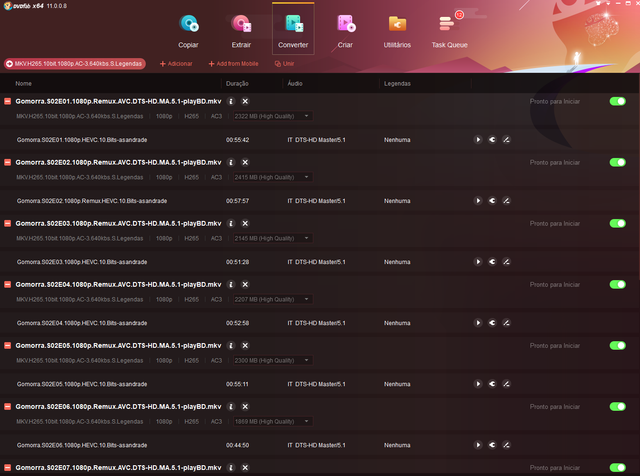The height and width of the screenshot is (476, 640).
Task: Remove Gomorra.S02E06 with the X icon
Action: coord(245,407)
